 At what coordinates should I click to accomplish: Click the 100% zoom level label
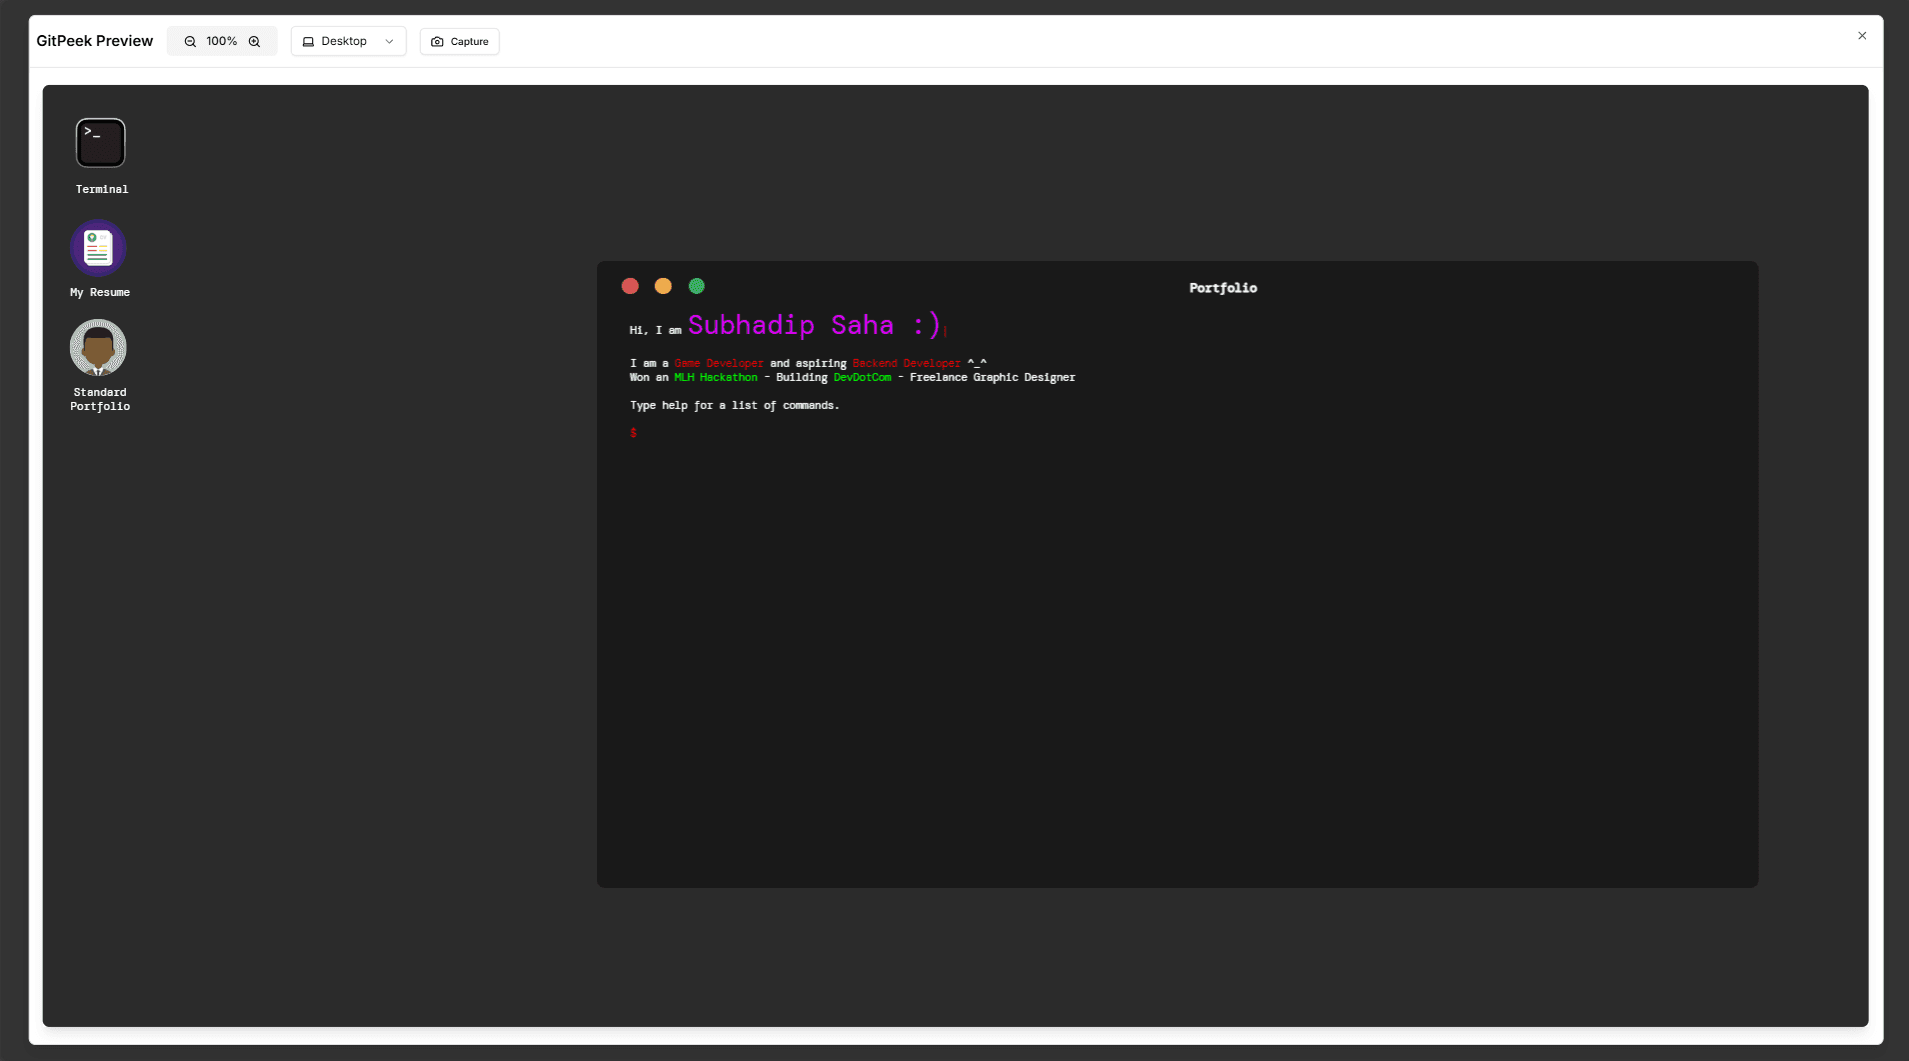click(x=221, y=41)
